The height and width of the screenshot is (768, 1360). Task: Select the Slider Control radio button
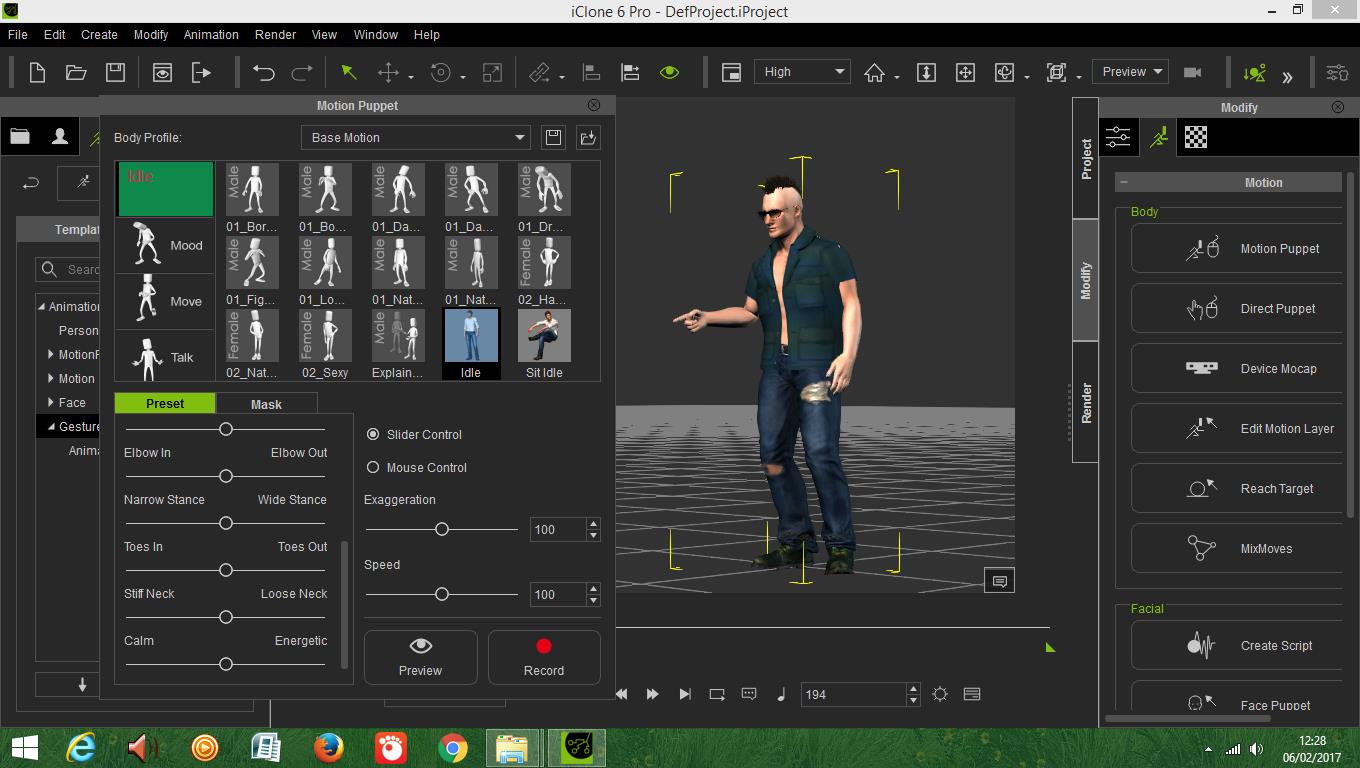pos(373,434)
